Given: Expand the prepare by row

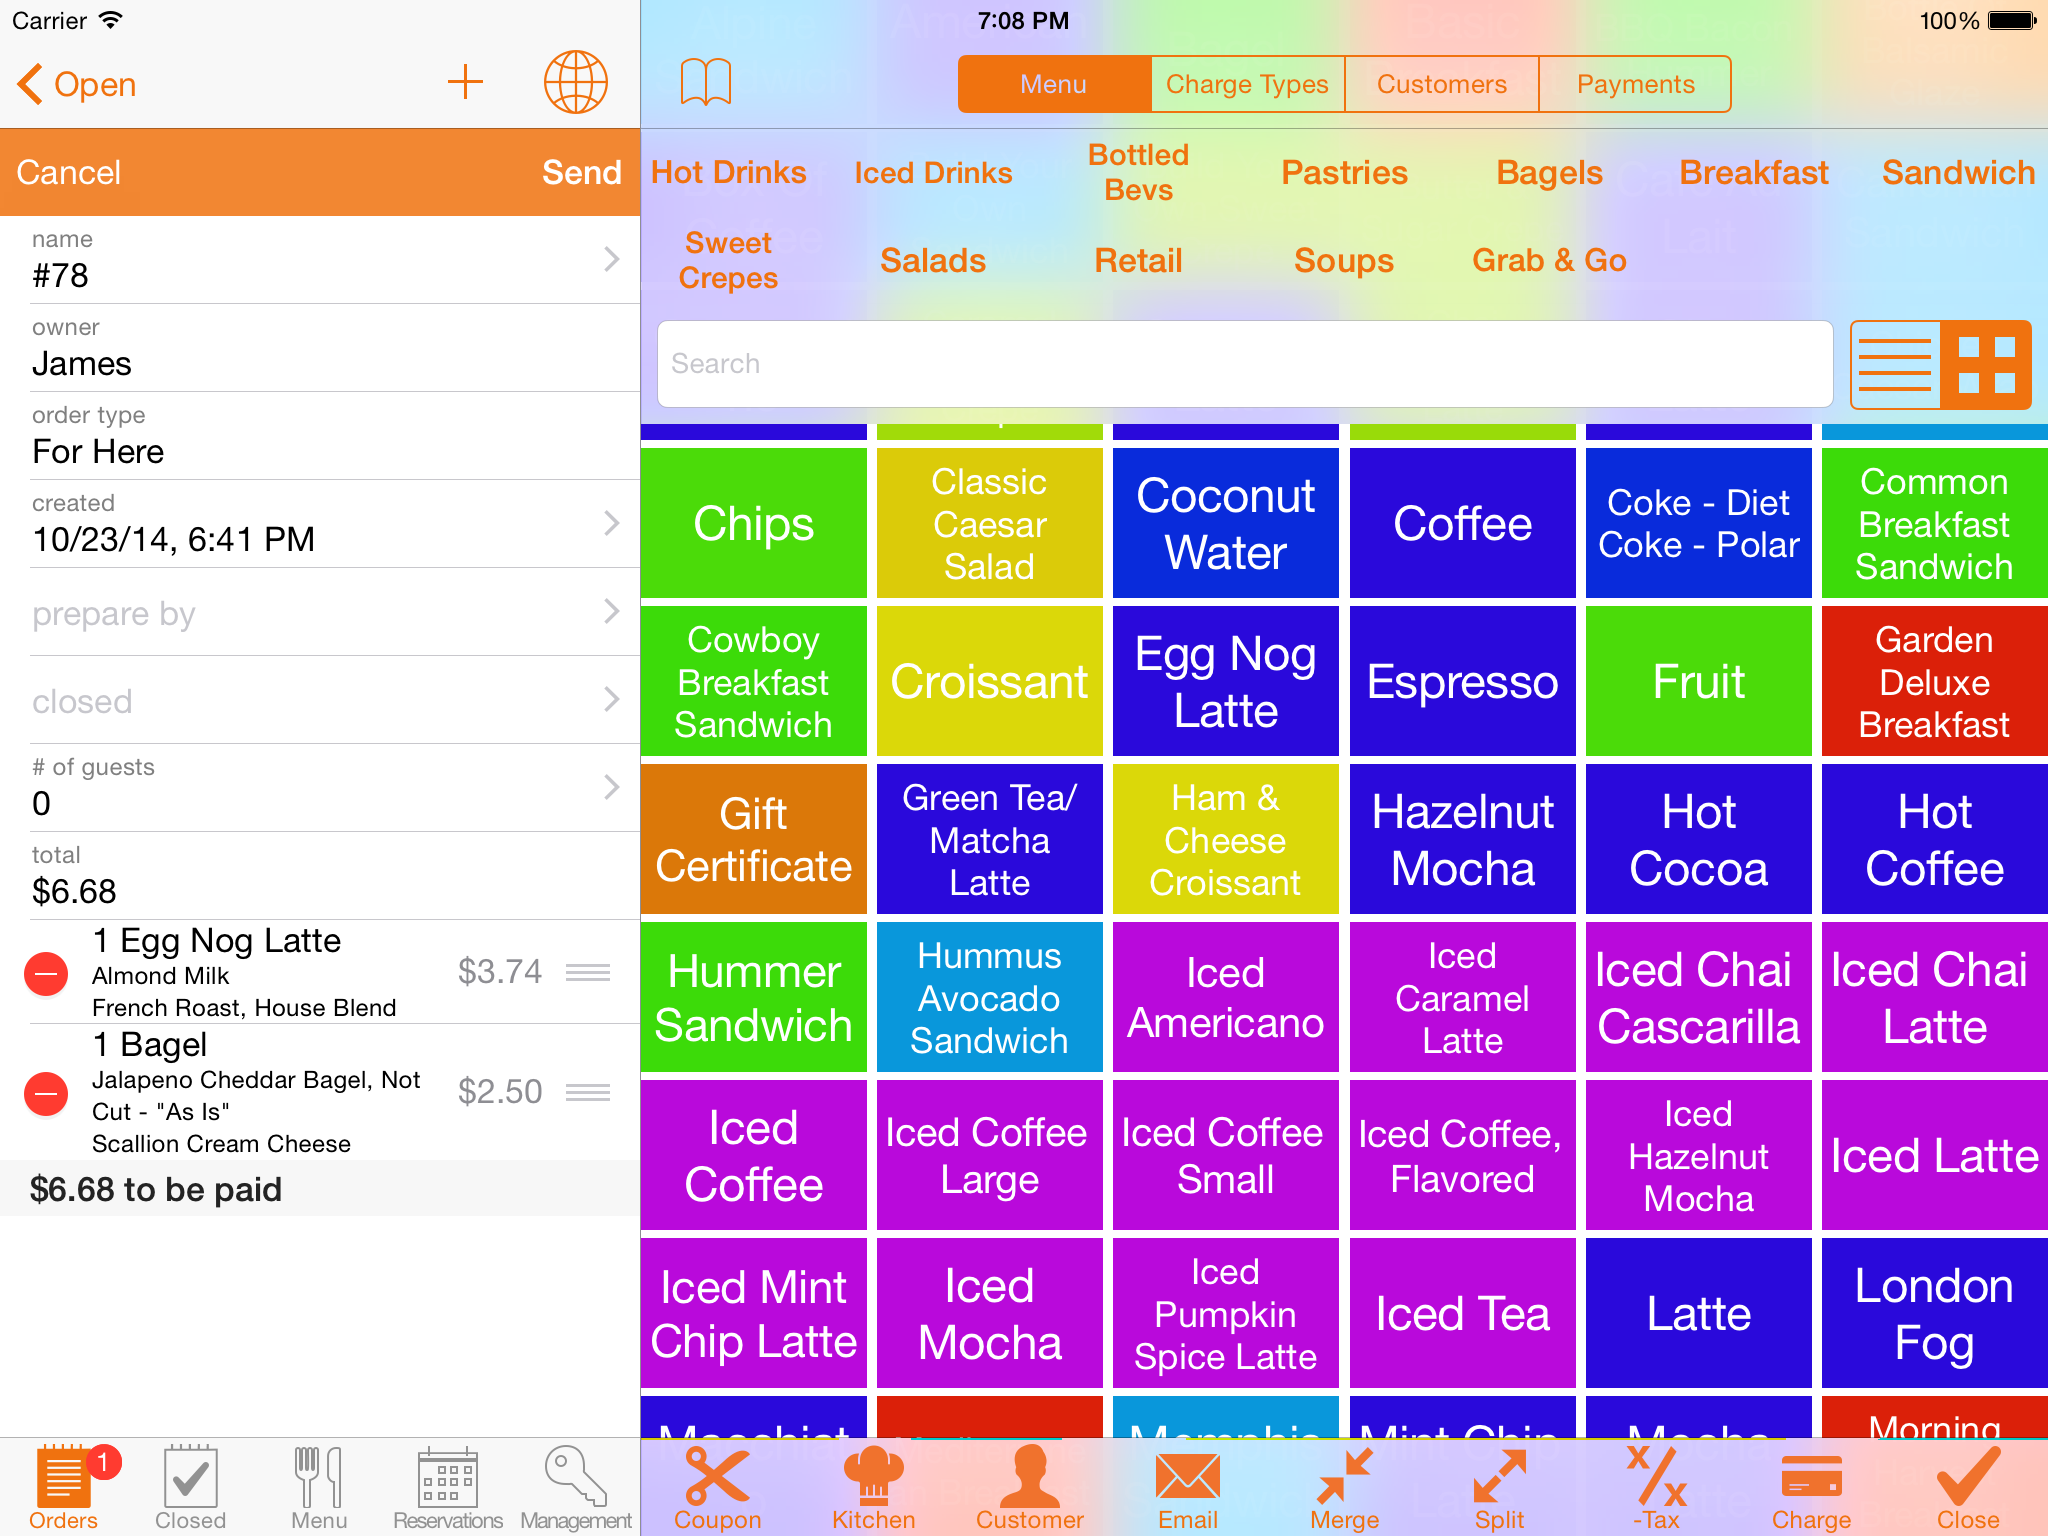Looking at the screenshot, I should pyautogui.click(x=320, y=612).
